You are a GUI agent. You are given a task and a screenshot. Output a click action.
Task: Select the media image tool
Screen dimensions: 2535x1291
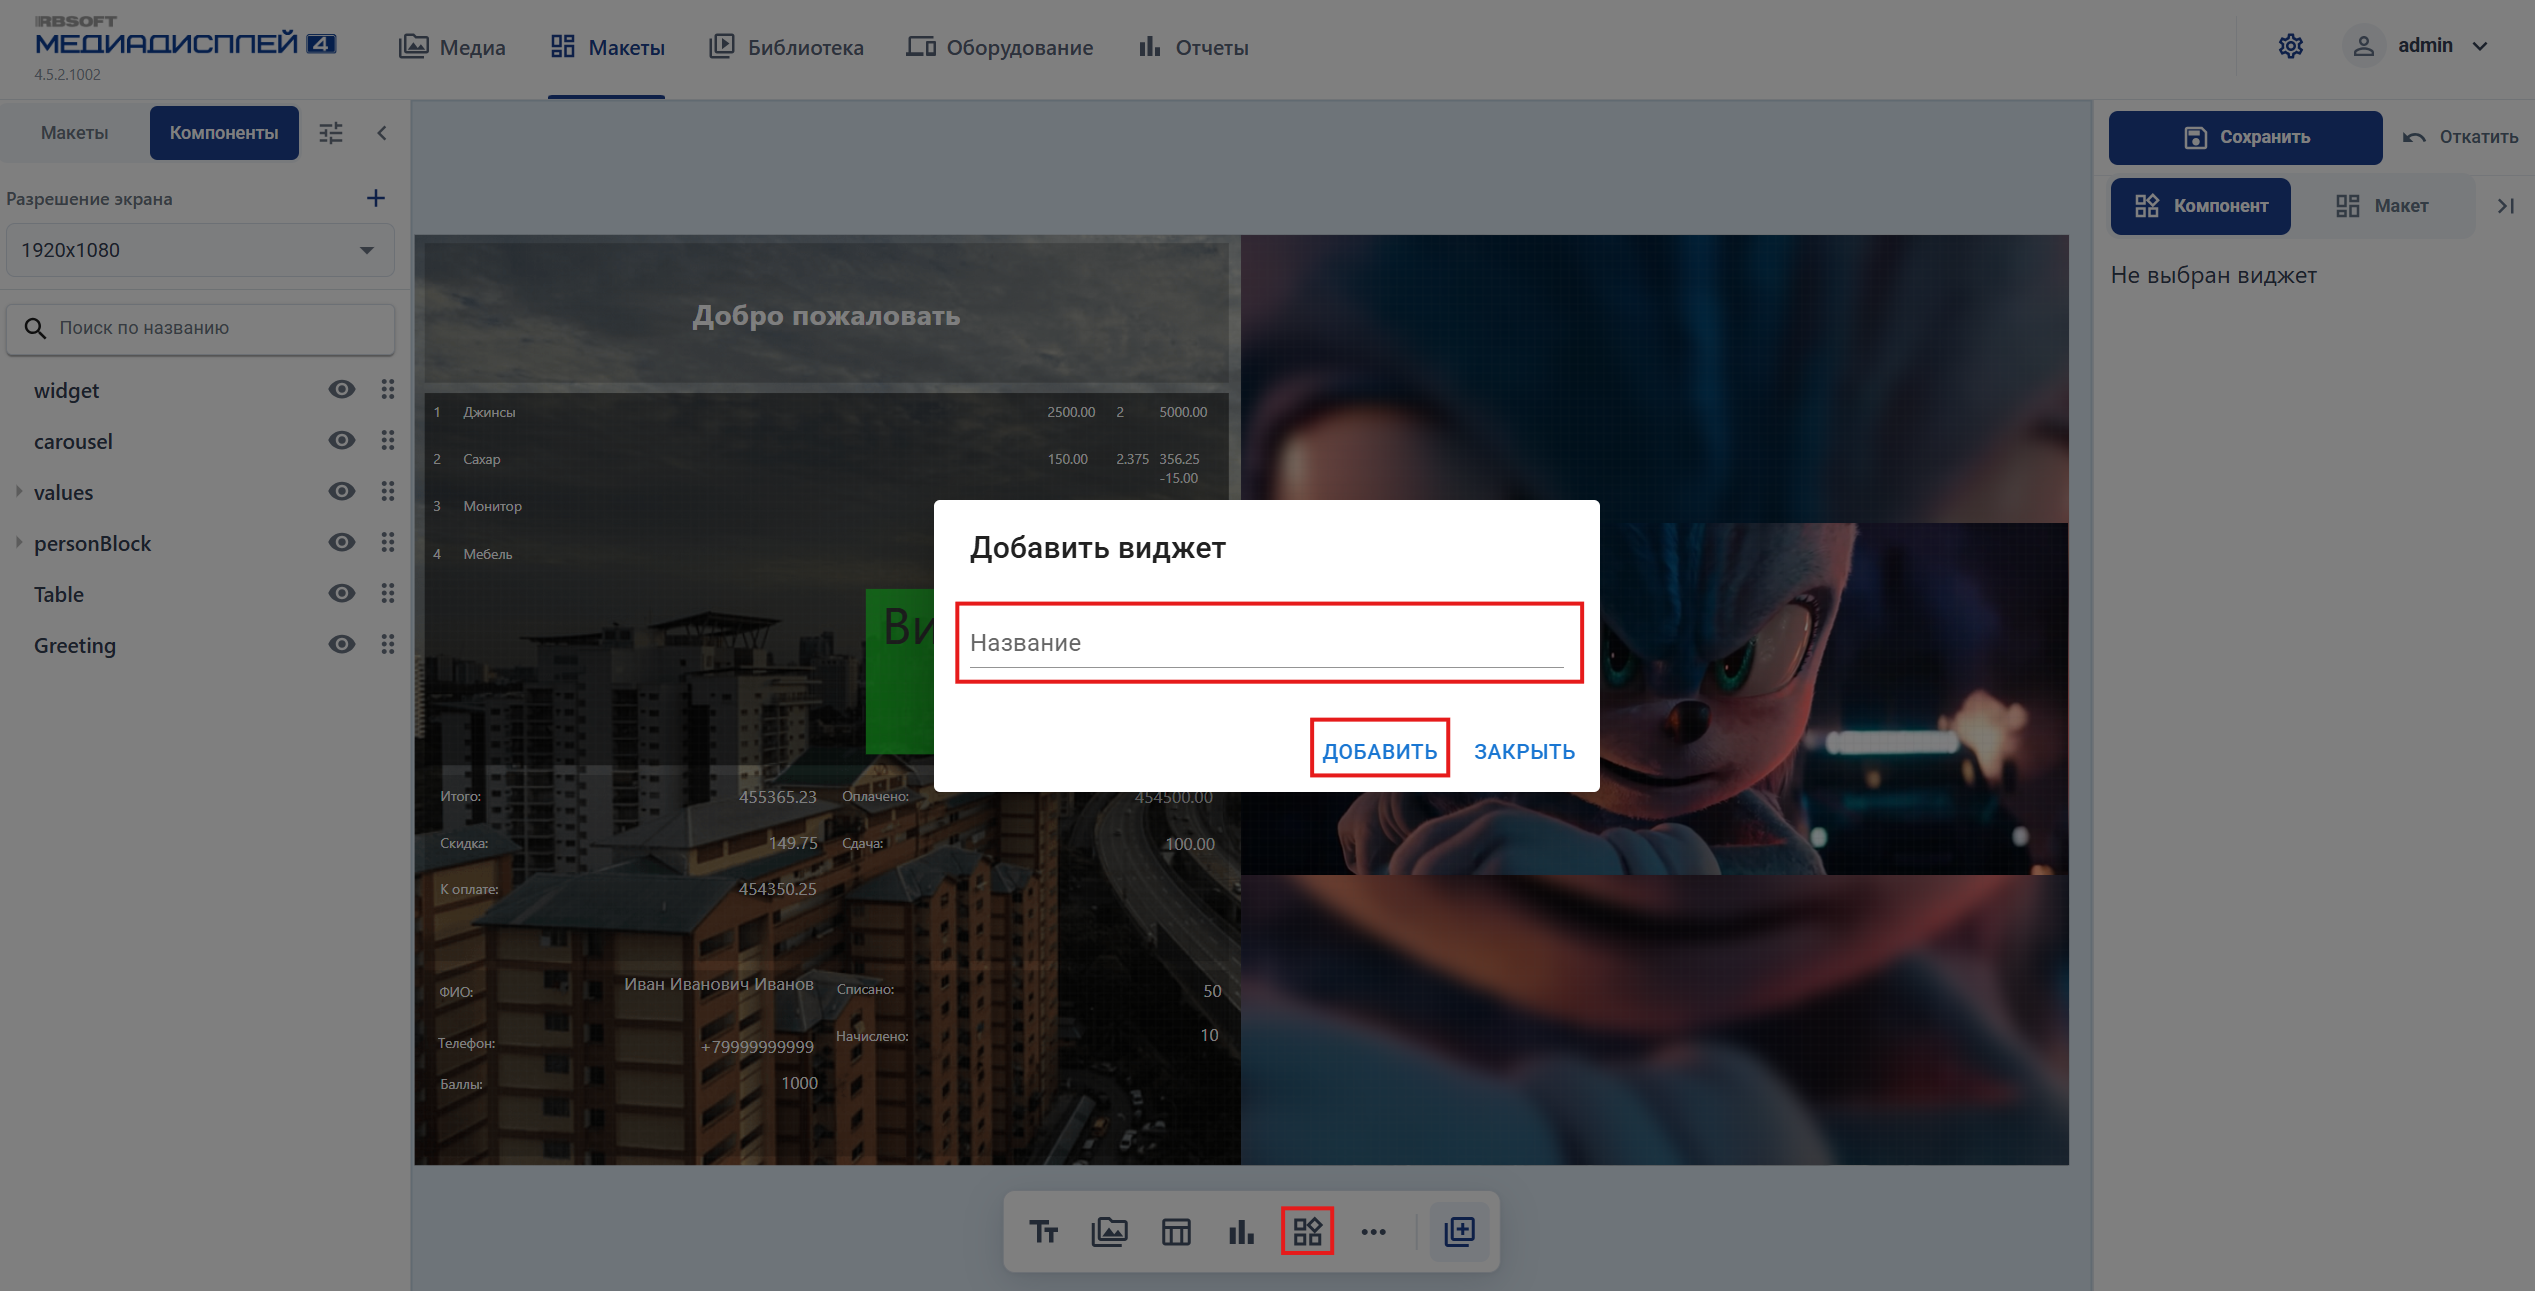(x=1109, y=1231)
